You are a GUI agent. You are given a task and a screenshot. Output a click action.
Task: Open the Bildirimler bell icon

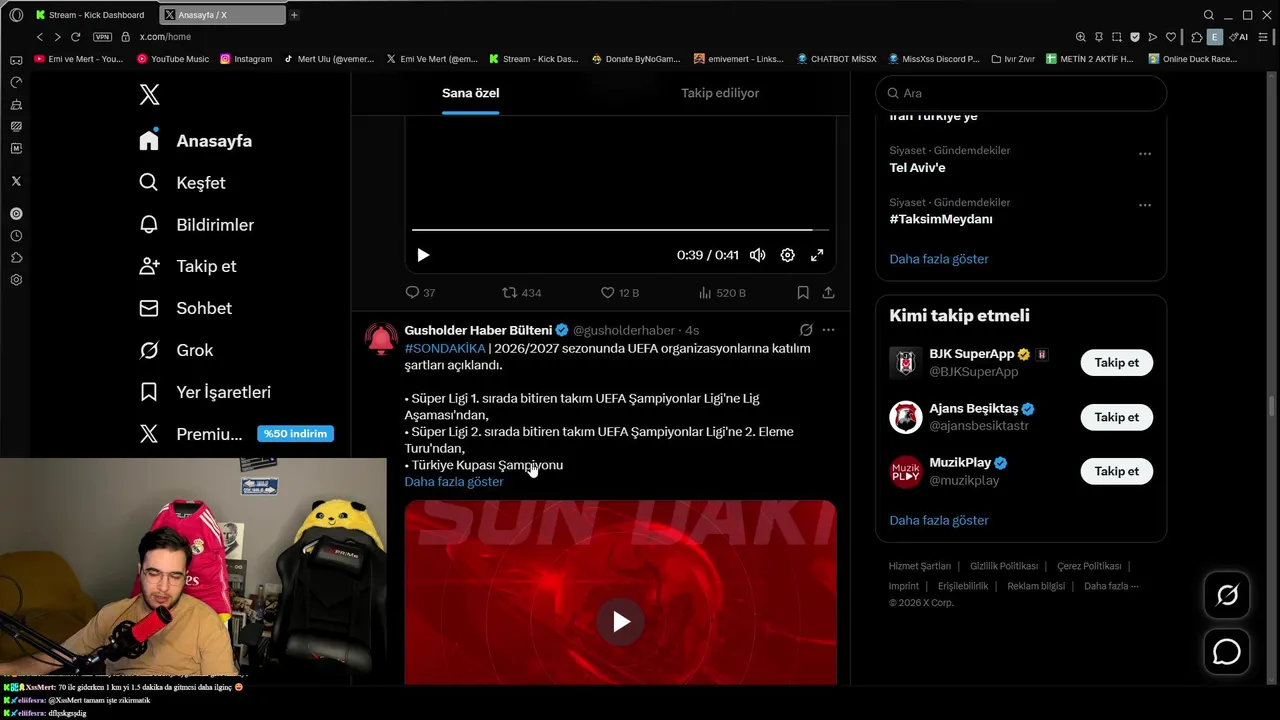click(x=149, y=225)
